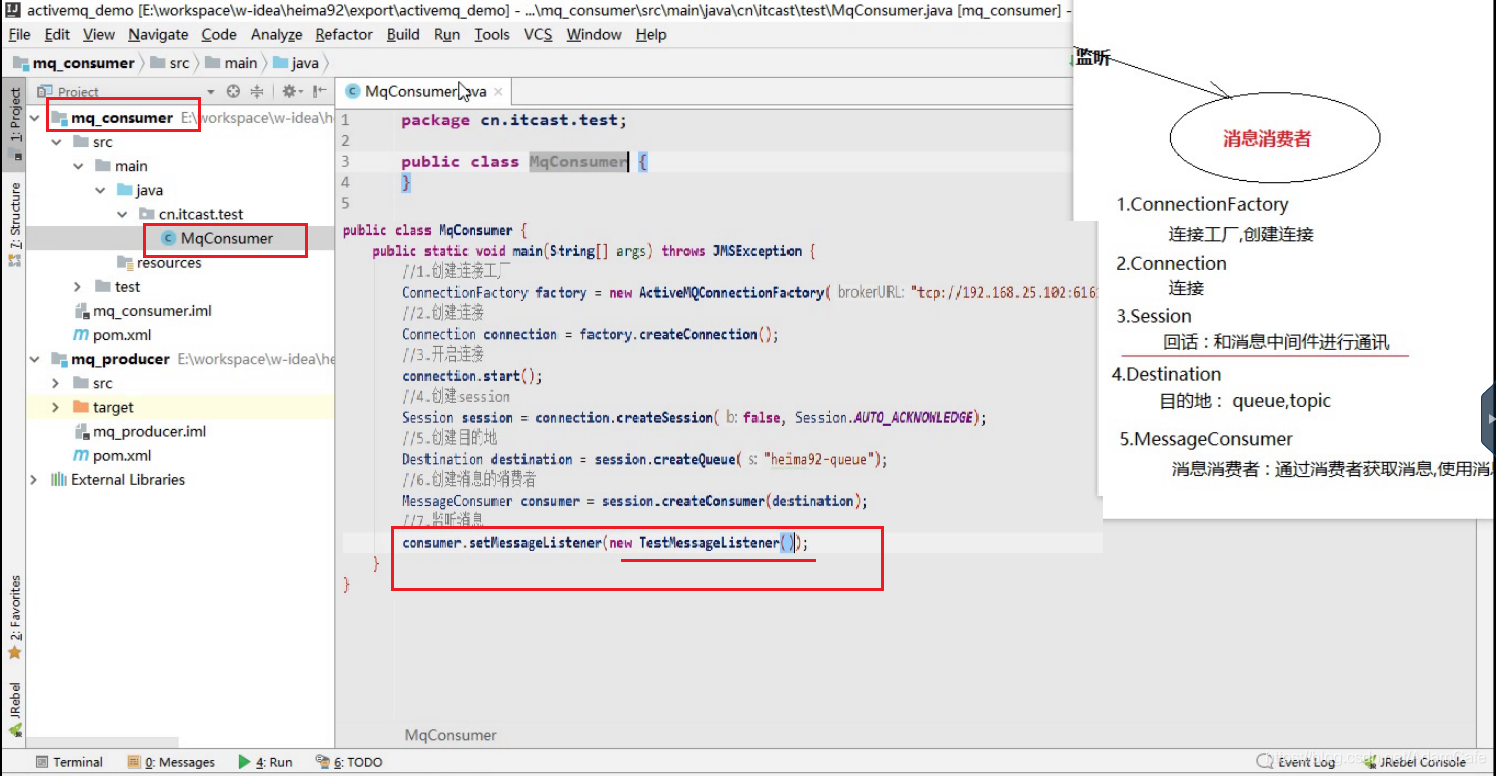Image resolution: width=1496 pixels, height=776 pixels.
Task: Click the package cn.itcast.test statement
Action: click(x=513, y=120)
